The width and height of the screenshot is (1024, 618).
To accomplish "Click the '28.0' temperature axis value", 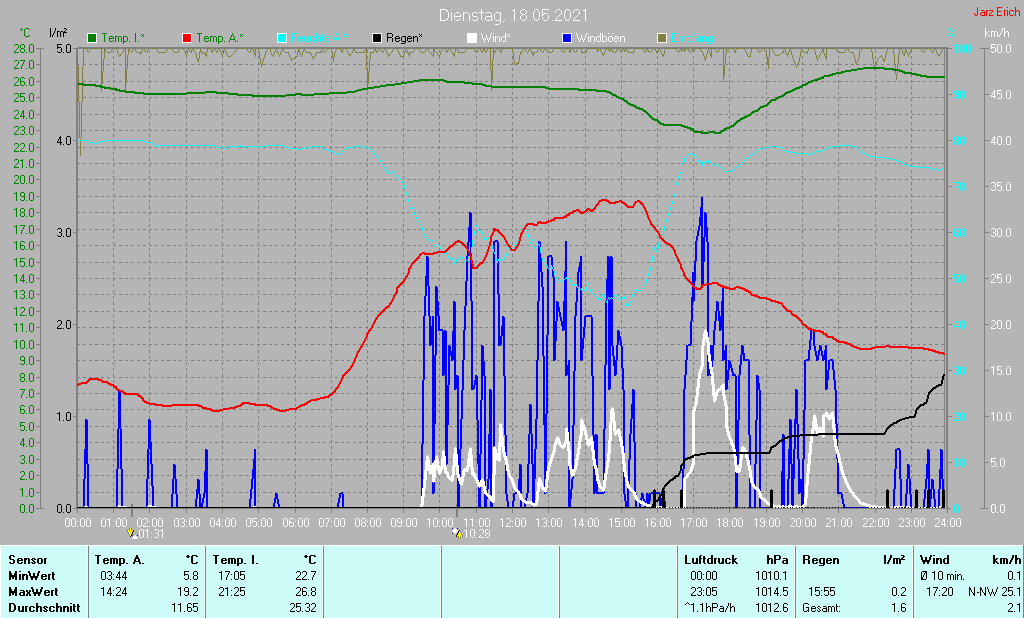I will [24, 49].
